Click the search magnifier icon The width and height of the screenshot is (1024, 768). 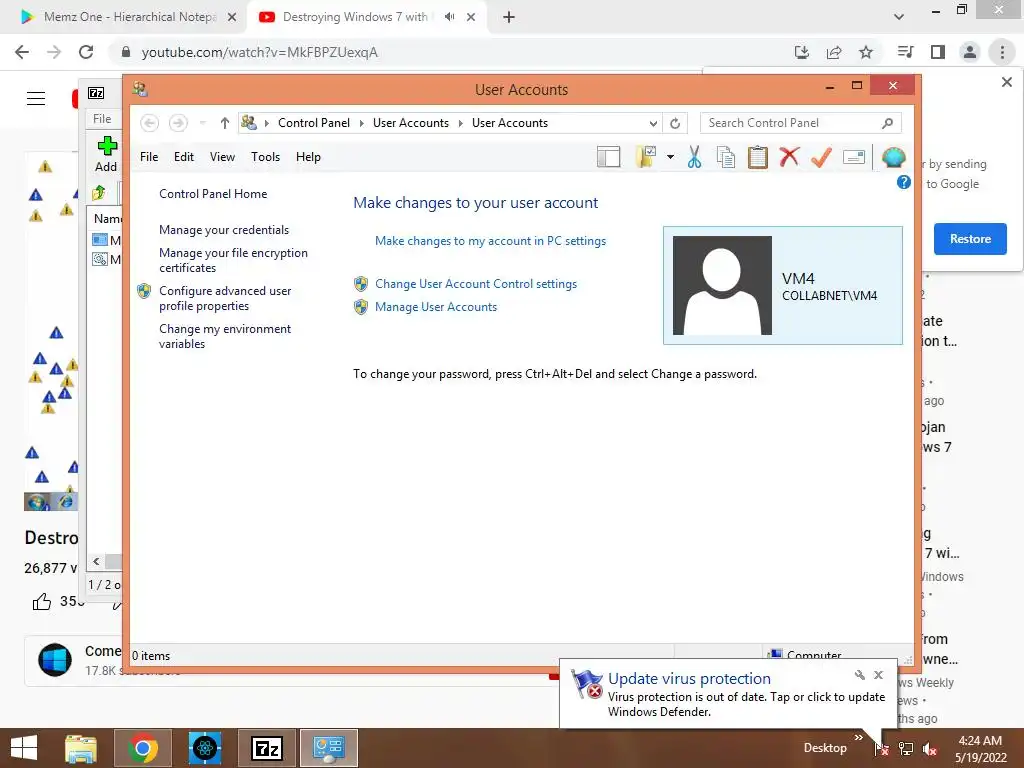887,123
